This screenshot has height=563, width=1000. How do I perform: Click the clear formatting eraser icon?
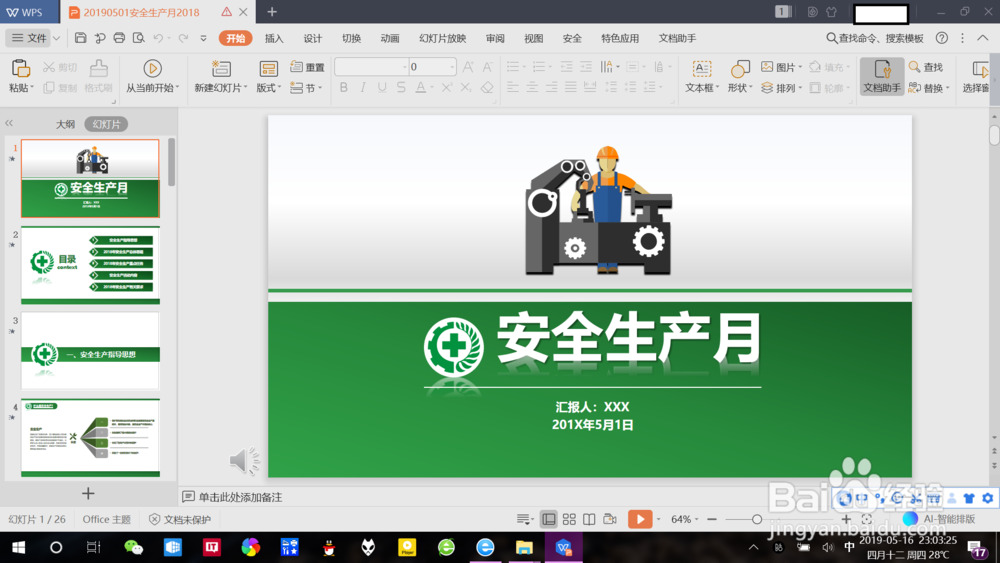click(487, 87)
